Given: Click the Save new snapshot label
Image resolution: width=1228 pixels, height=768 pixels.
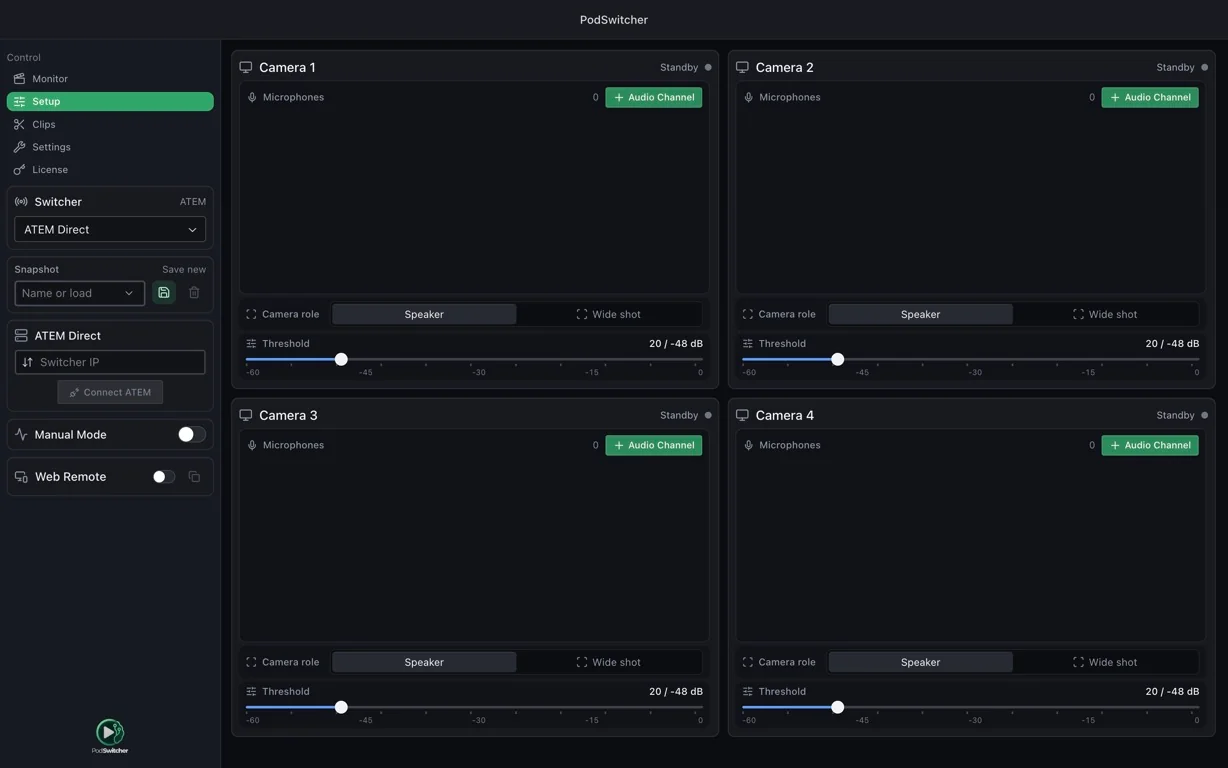Looking at the screenshot, I should click(x=184, y=269).
